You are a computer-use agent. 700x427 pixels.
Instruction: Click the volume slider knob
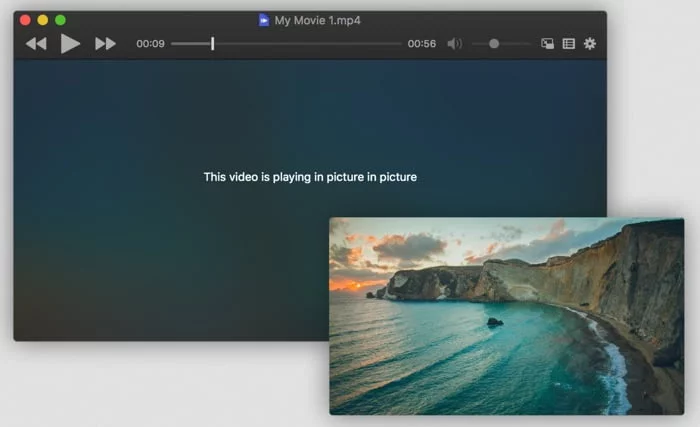pos(494,44)
